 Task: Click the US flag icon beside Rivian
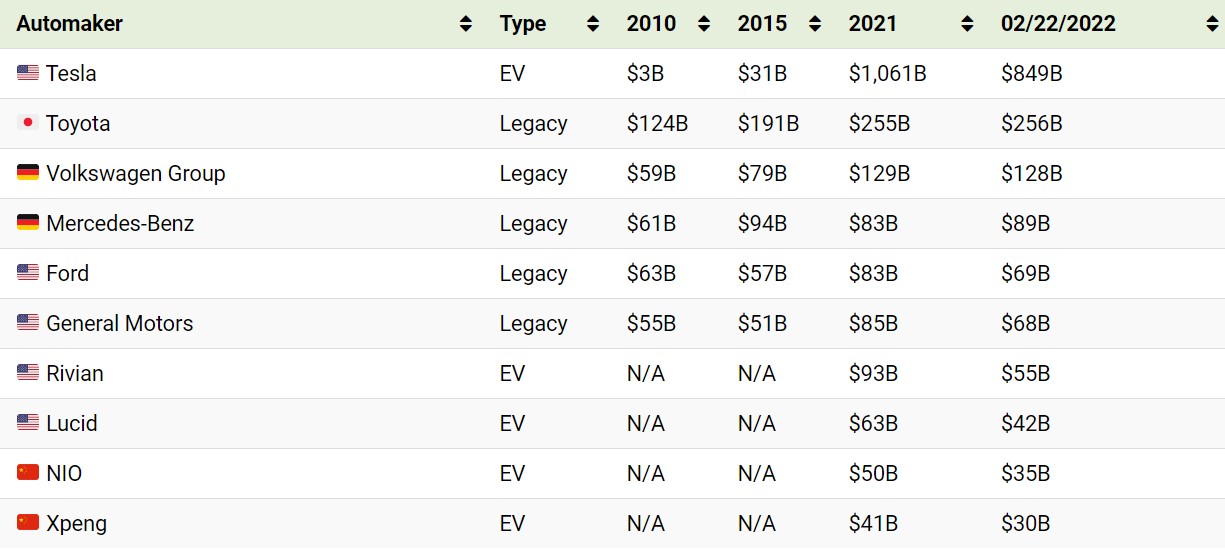[x=28, y=373]
